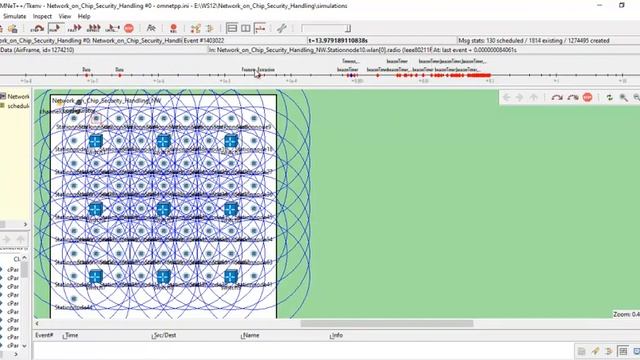Open the Inspect menu

pyautogui.click(x=42, y=16)
